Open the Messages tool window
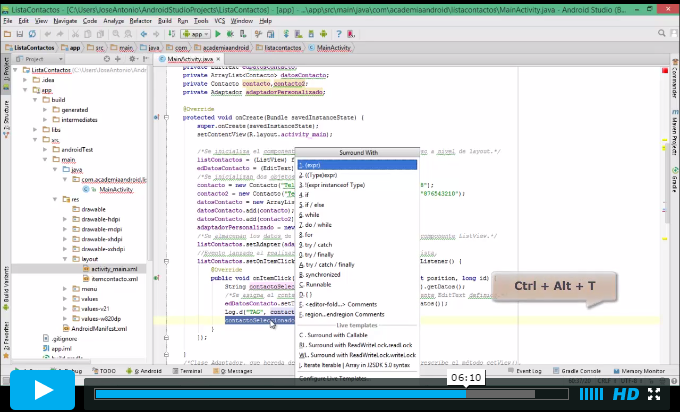Viewport: 680px width, 412px height. point(233,371)
